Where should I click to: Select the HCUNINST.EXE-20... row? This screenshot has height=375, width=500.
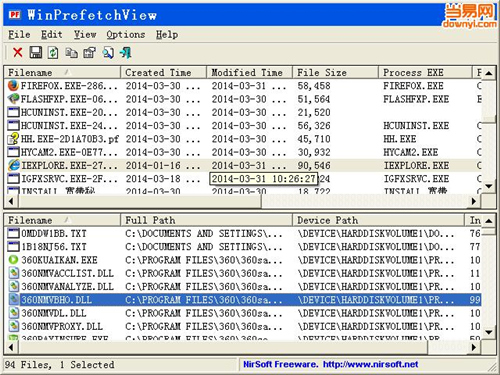[x=243, y=112]
